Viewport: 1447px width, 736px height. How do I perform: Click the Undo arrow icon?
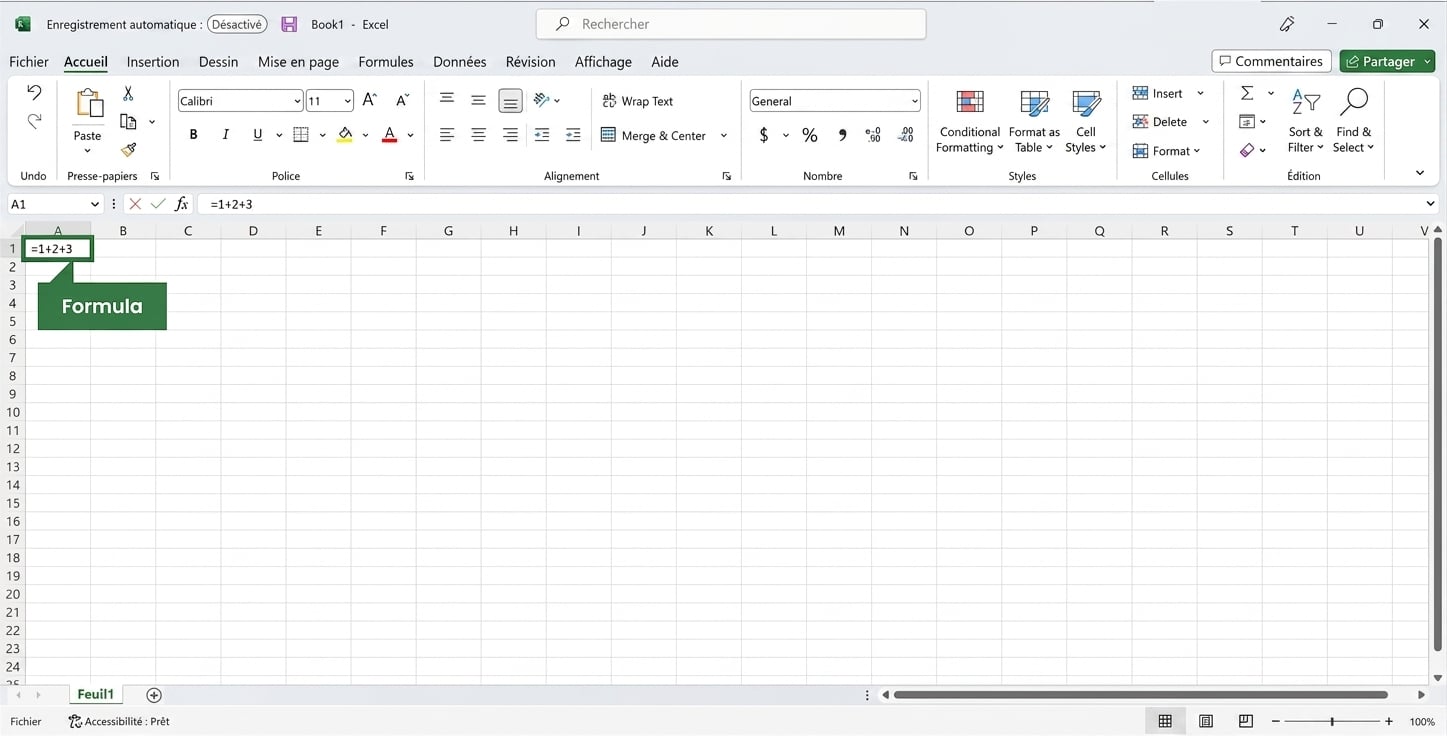pos(34,93)
